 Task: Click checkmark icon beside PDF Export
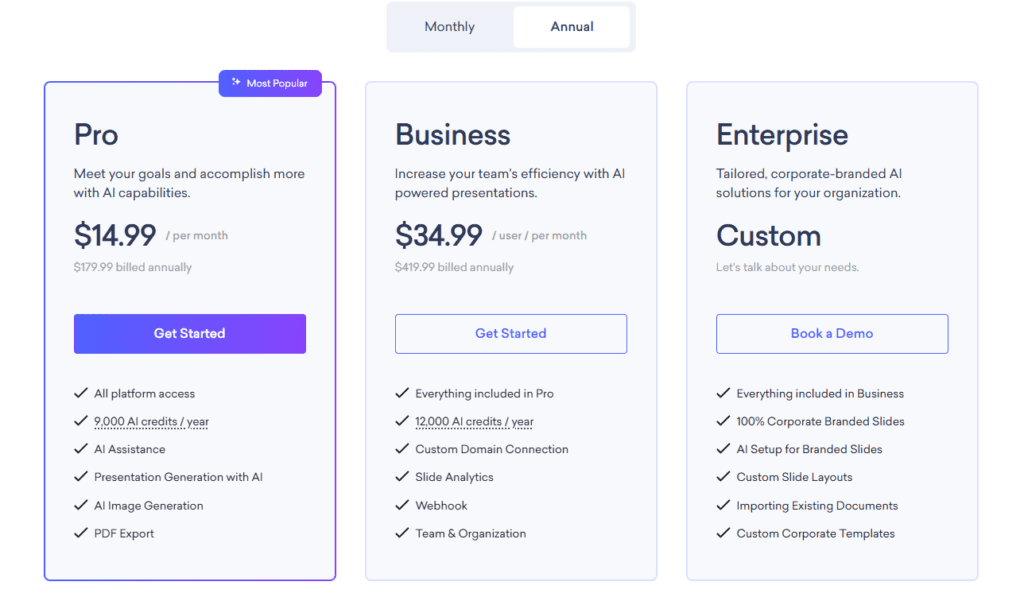81,534
